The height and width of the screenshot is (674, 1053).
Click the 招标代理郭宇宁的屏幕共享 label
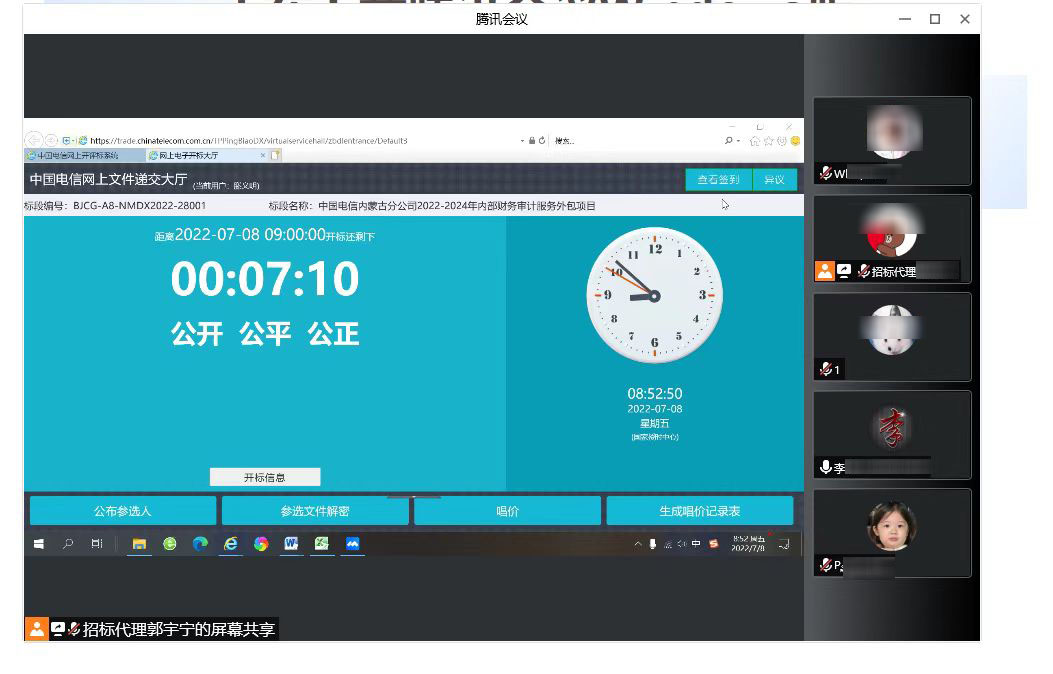(x=179, y=629)
